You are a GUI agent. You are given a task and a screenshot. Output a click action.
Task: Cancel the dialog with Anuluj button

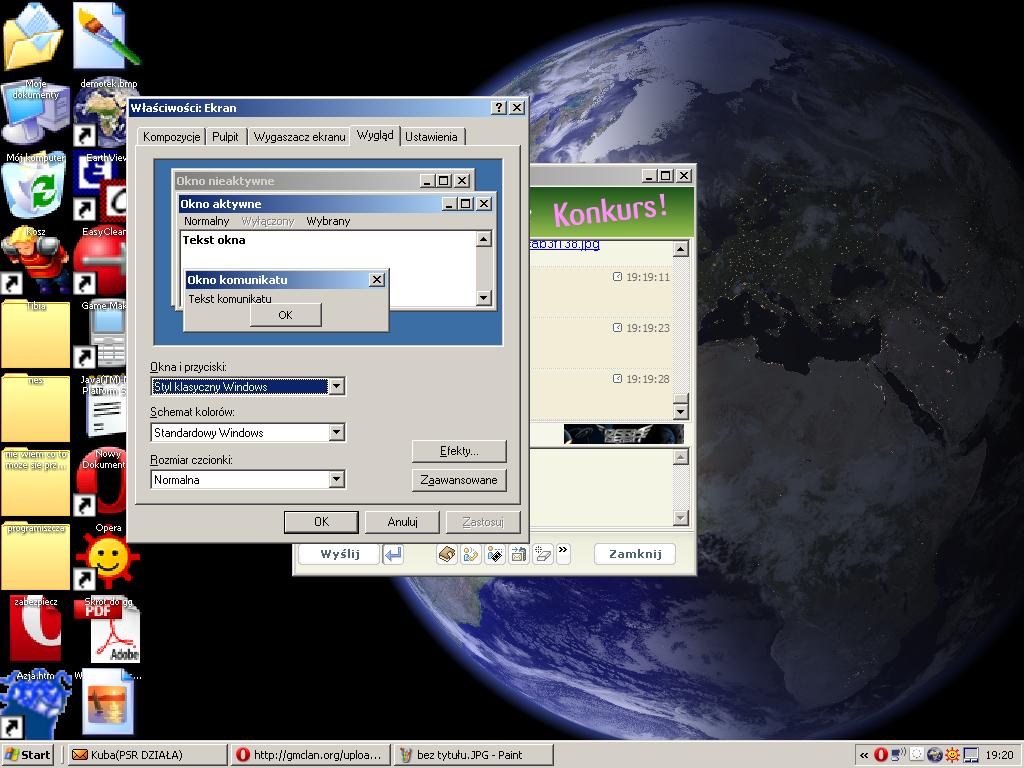(402, 522)
